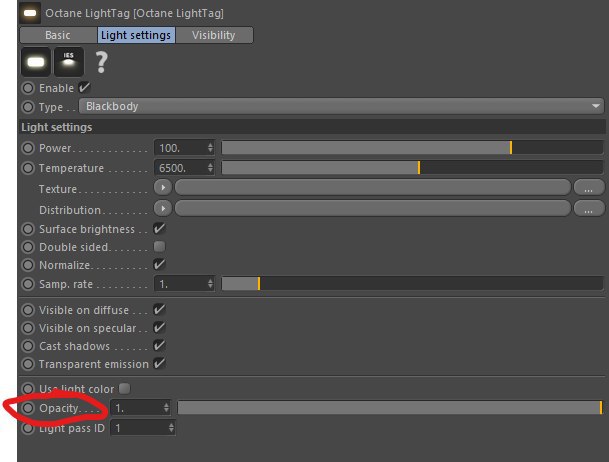
Task: Enable the Double sided checkbox
Action: pos(159,247)
